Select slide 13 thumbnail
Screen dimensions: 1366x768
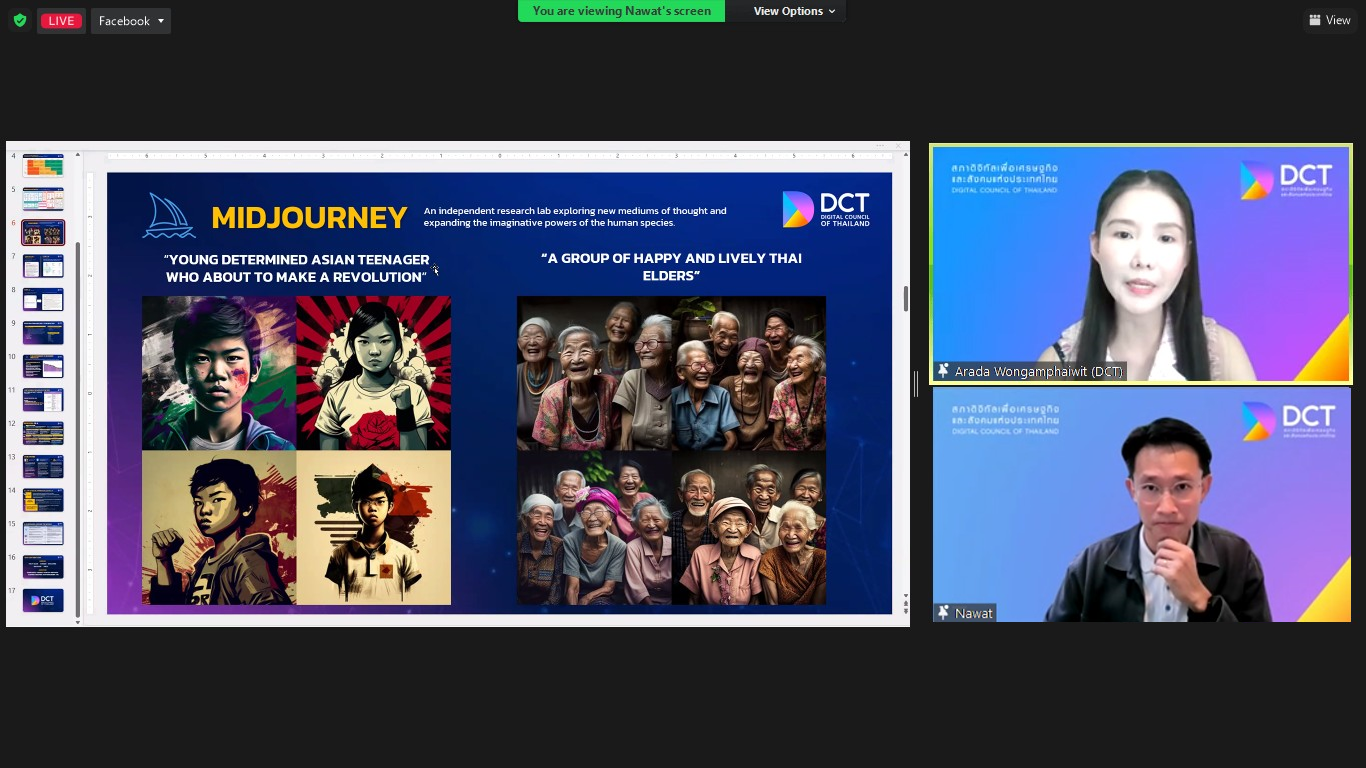pyautogui.click(x=43, y=466)
